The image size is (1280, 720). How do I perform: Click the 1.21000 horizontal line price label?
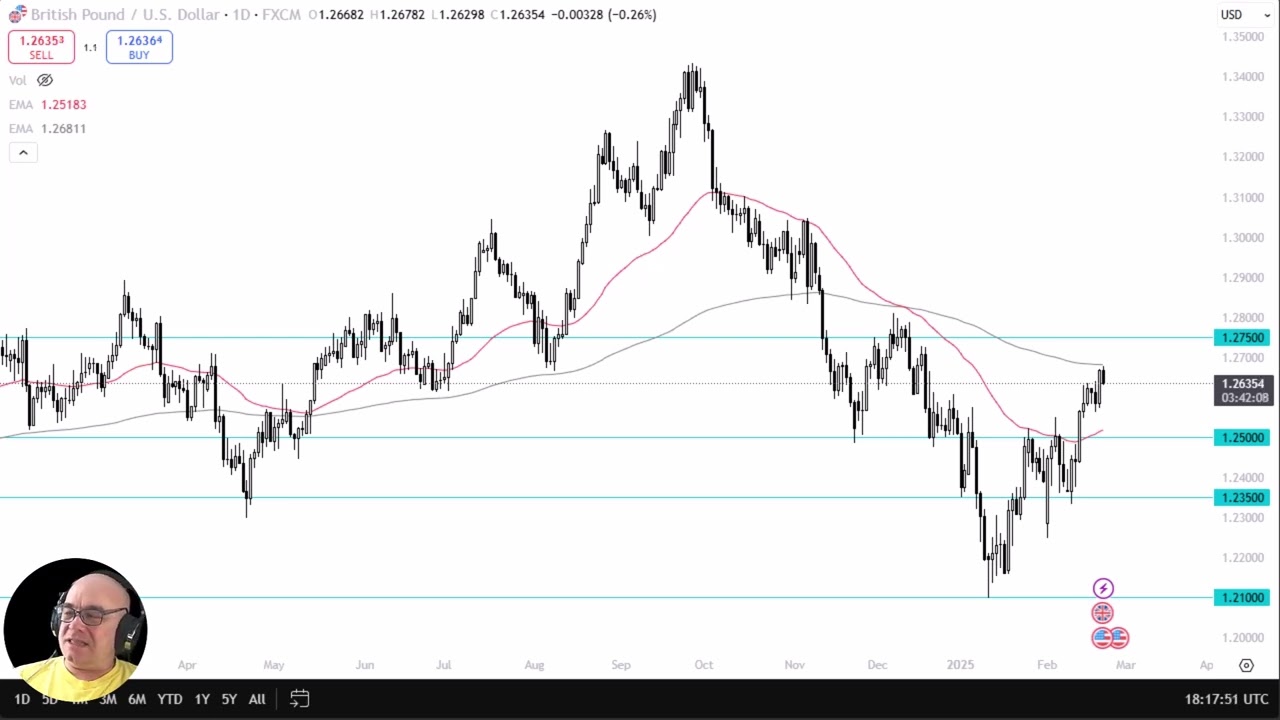(1241, 598)
